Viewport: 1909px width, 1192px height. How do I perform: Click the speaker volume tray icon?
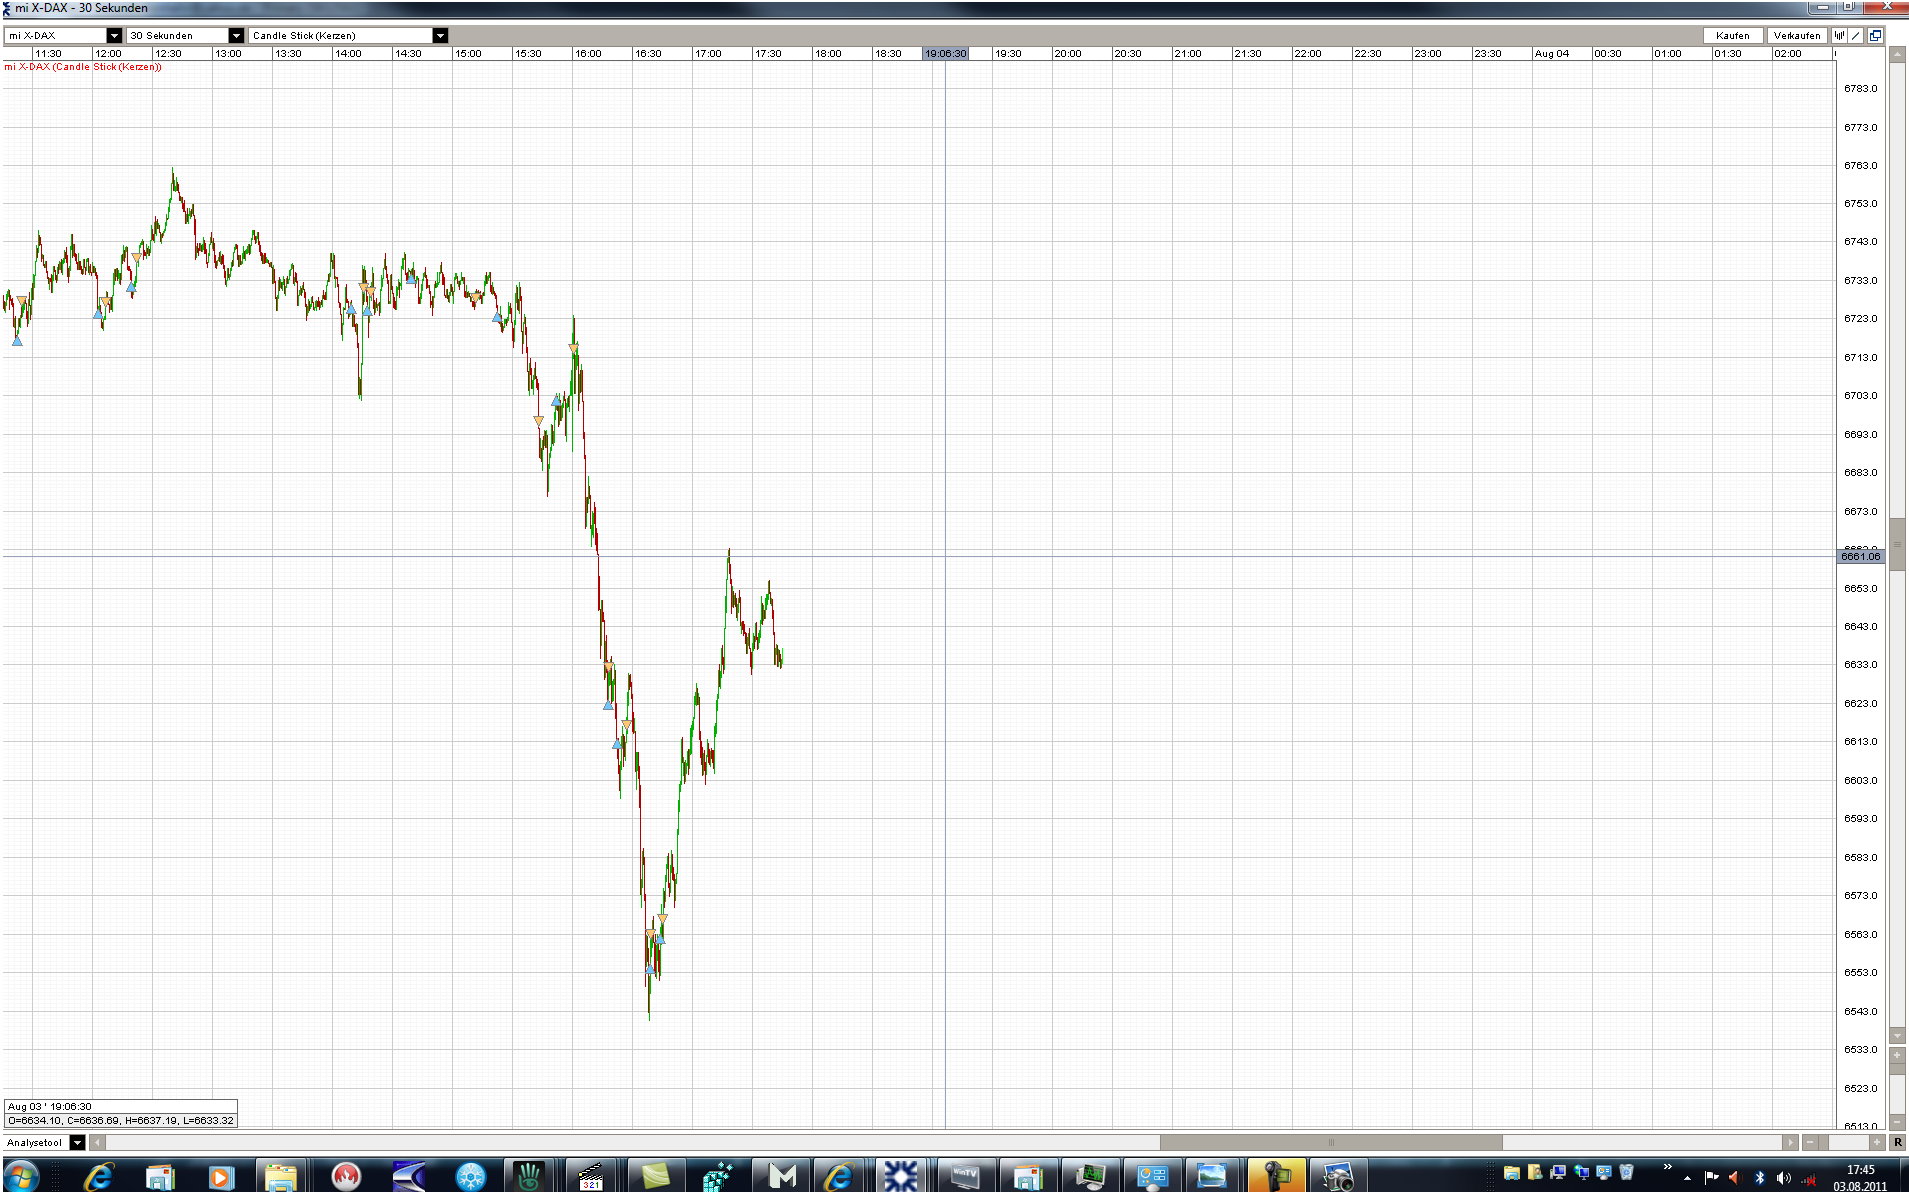coord(1783,1178)
